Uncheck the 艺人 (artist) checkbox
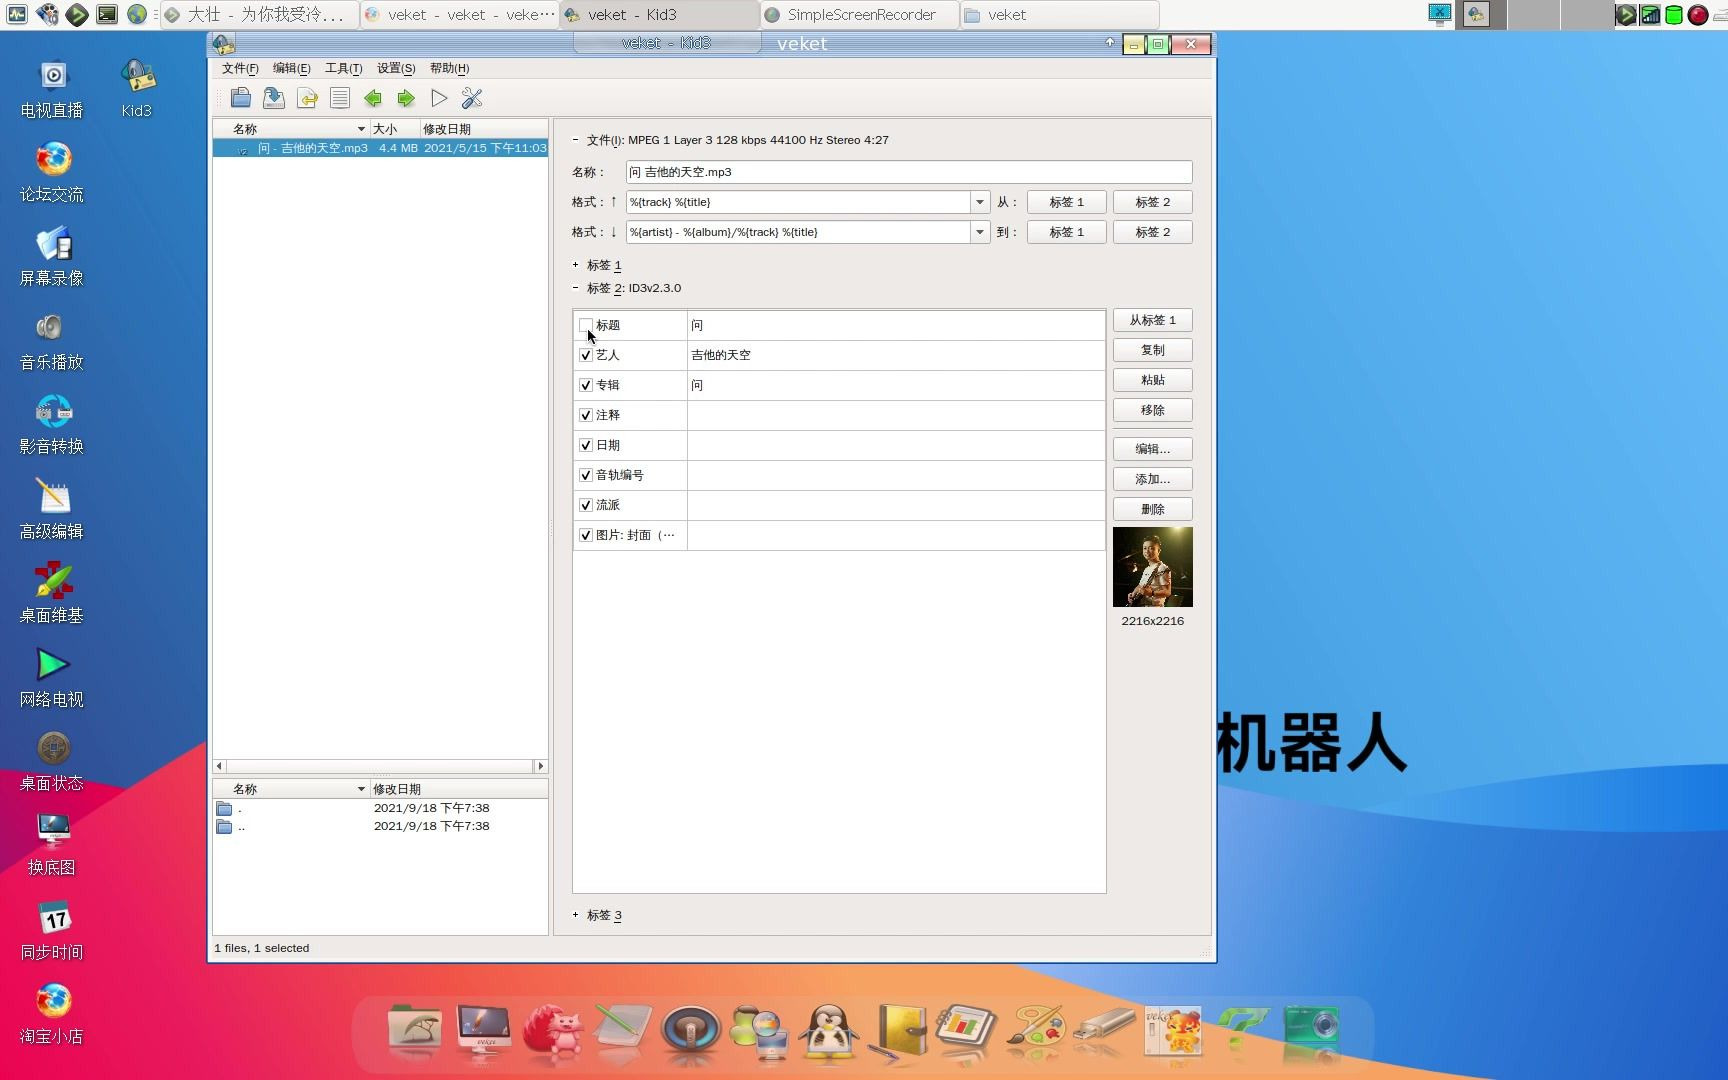 [585, 355]
